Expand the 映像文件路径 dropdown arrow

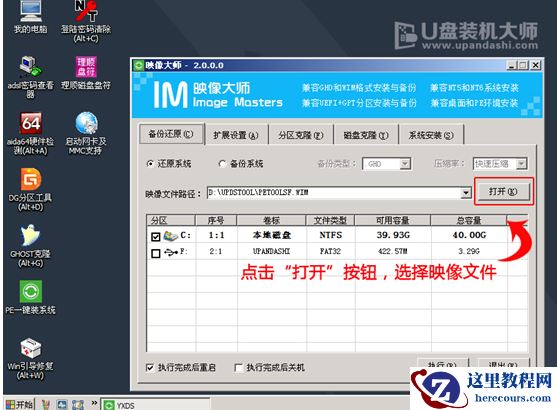pyautogui.click(x=466, y=193)
